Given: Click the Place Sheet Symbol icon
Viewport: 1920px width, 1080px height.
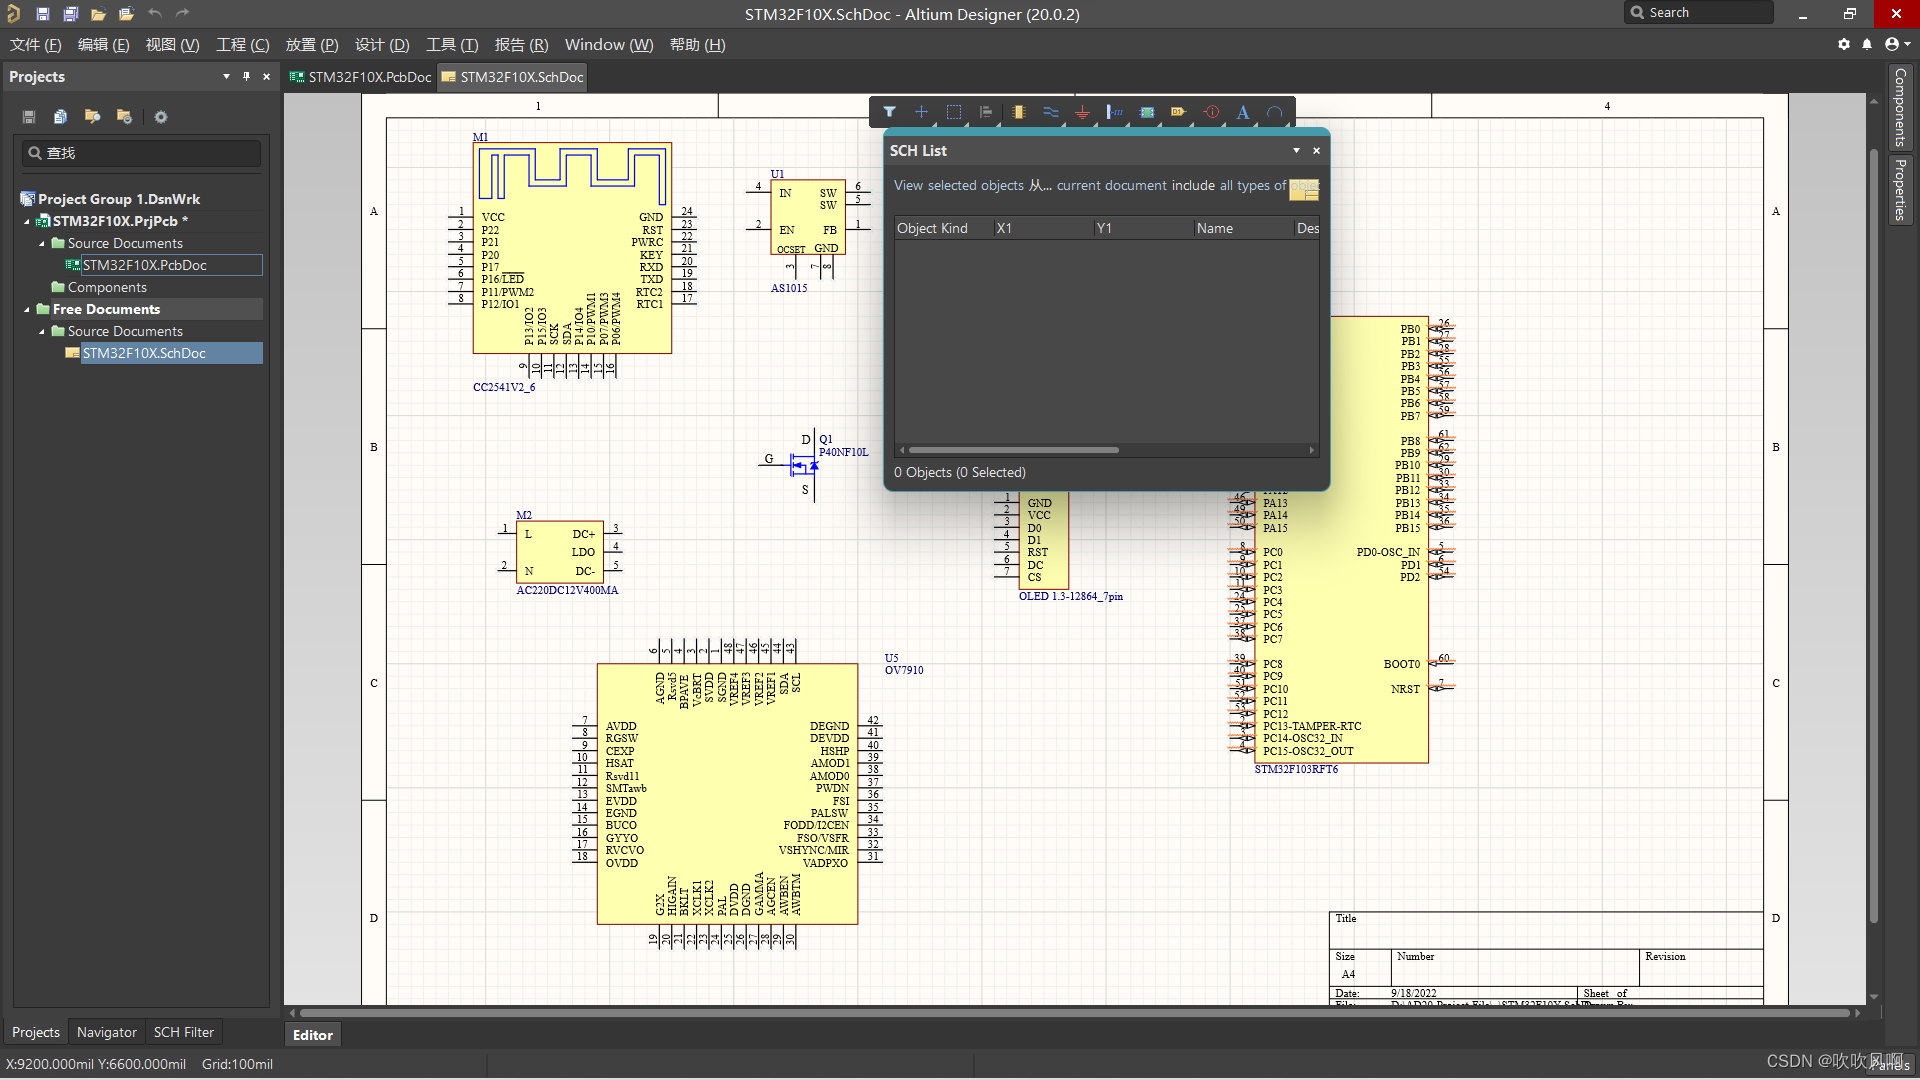Looking at the screenshot, I should [x=1147, y=112].
